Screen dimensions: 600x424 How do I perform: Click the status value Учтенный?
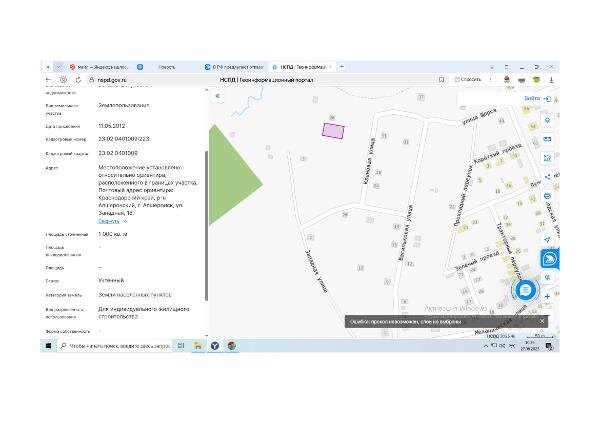point(111,280)
